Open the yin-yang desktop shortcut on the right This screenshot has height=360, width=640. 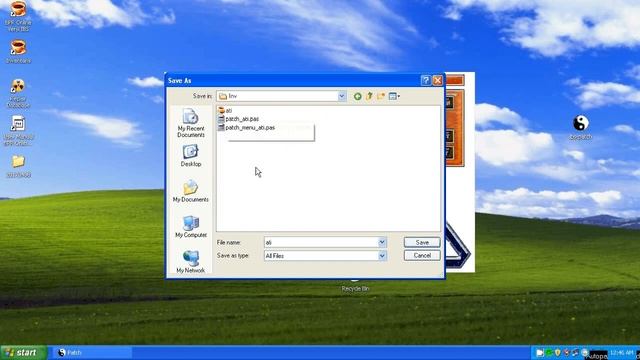(x=580, y=127)
